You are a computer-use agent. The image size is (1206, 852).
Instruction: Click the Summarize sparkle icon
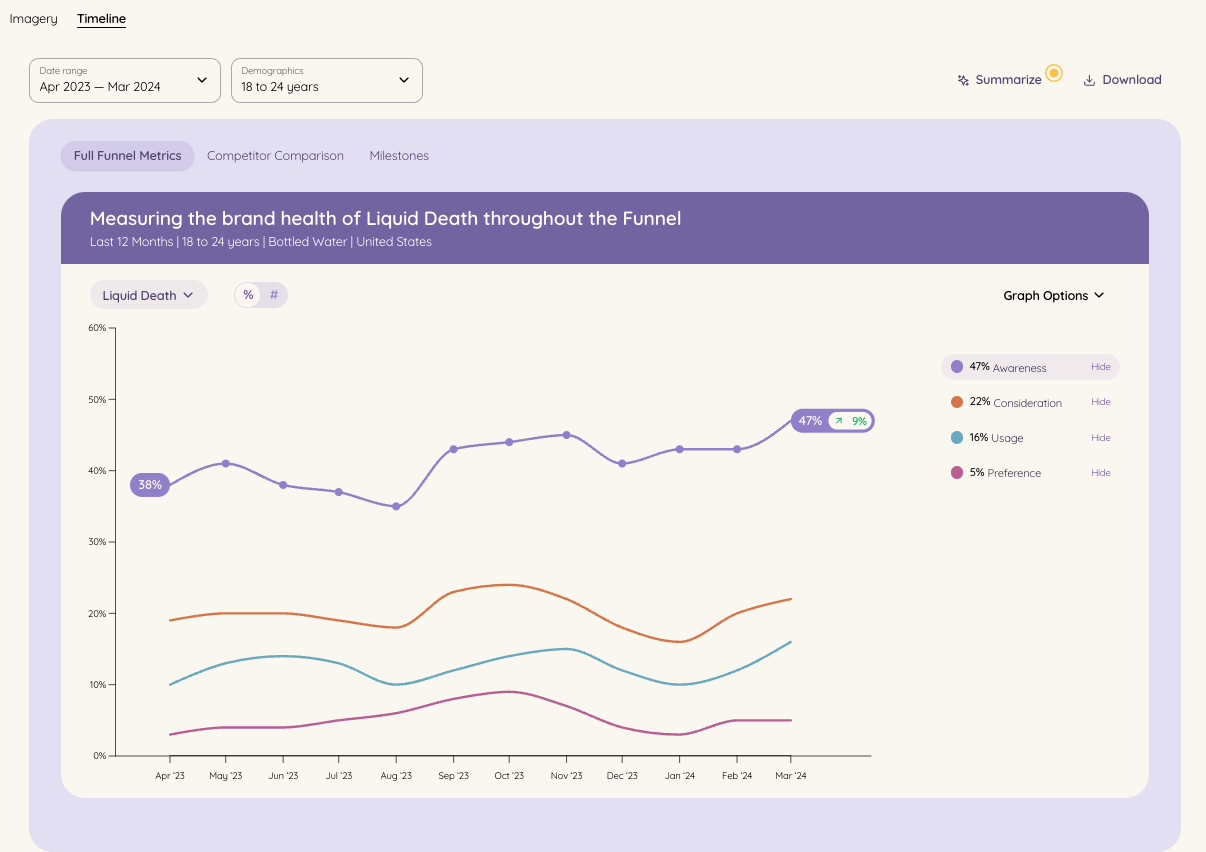[963, 80]
